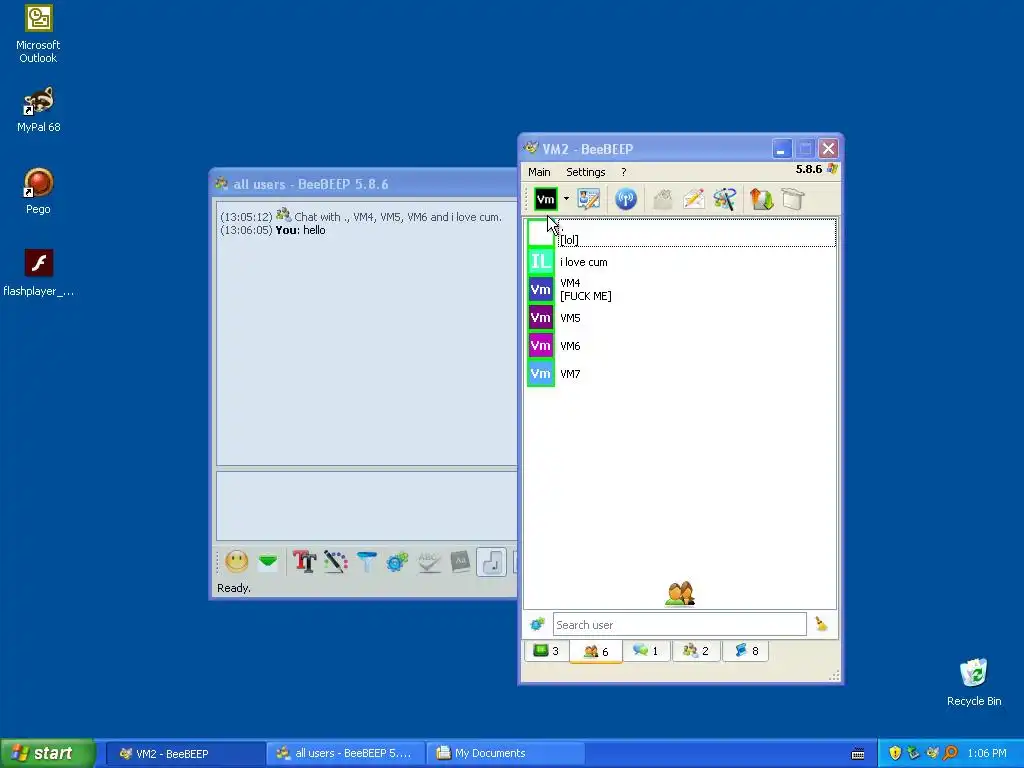Open the Recycle Bin desktop icon
This screenshot has width=1024, height=768.
[x=974, y=682]
